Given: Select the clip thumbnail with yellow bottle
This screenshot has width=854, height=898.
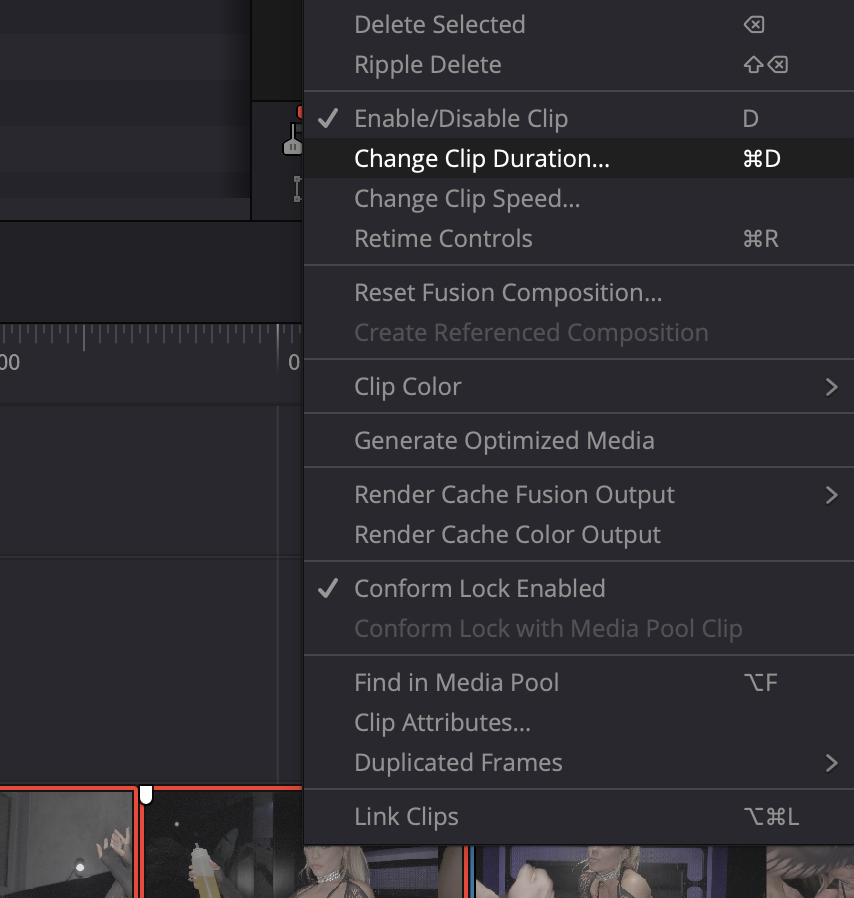Looking at the screenshot, I should point(223,844).
